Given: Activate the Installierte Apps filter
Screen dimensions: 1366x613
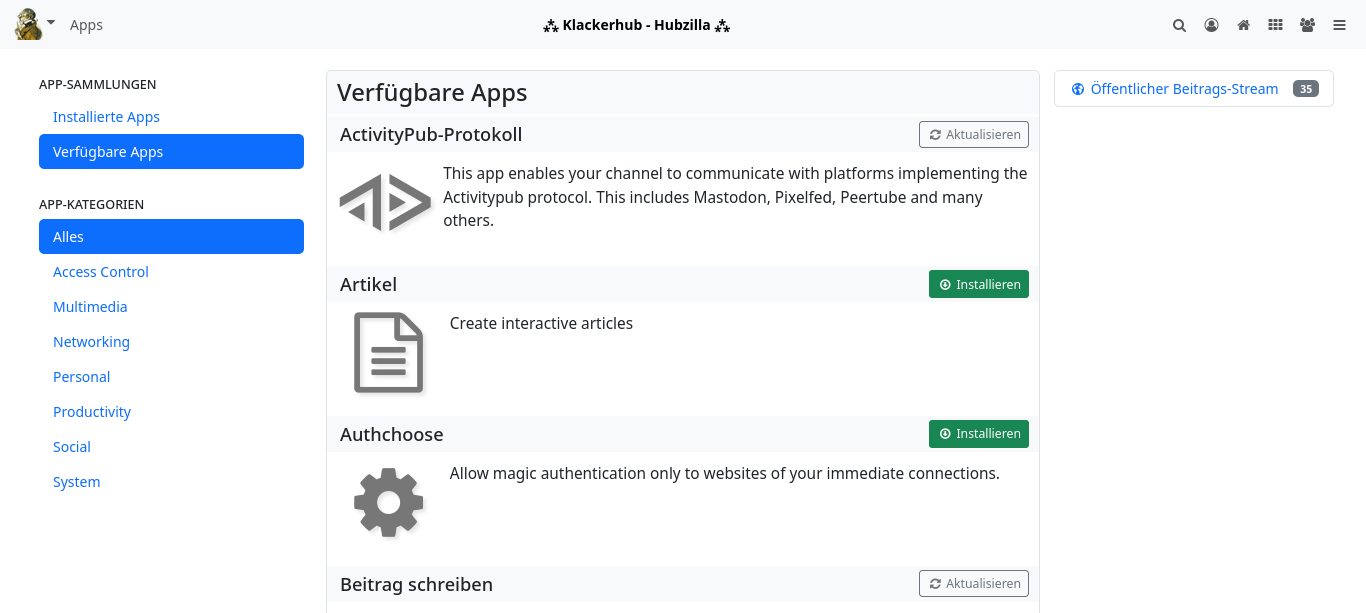Looking at the screenshot, I should [106, 116].
